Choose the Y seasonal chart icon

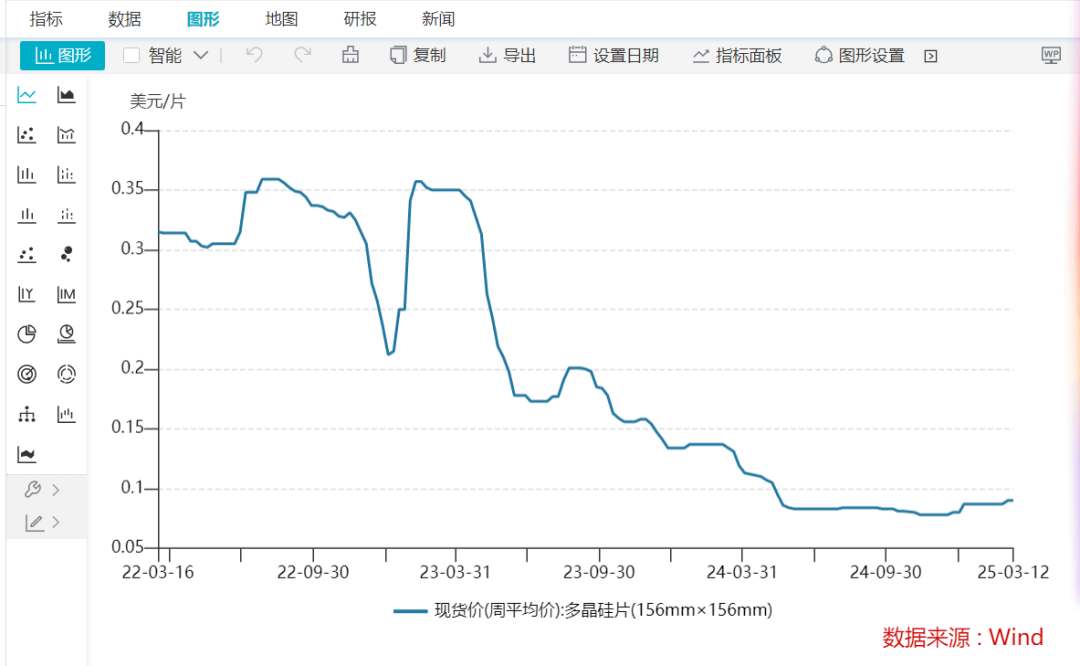27,295
